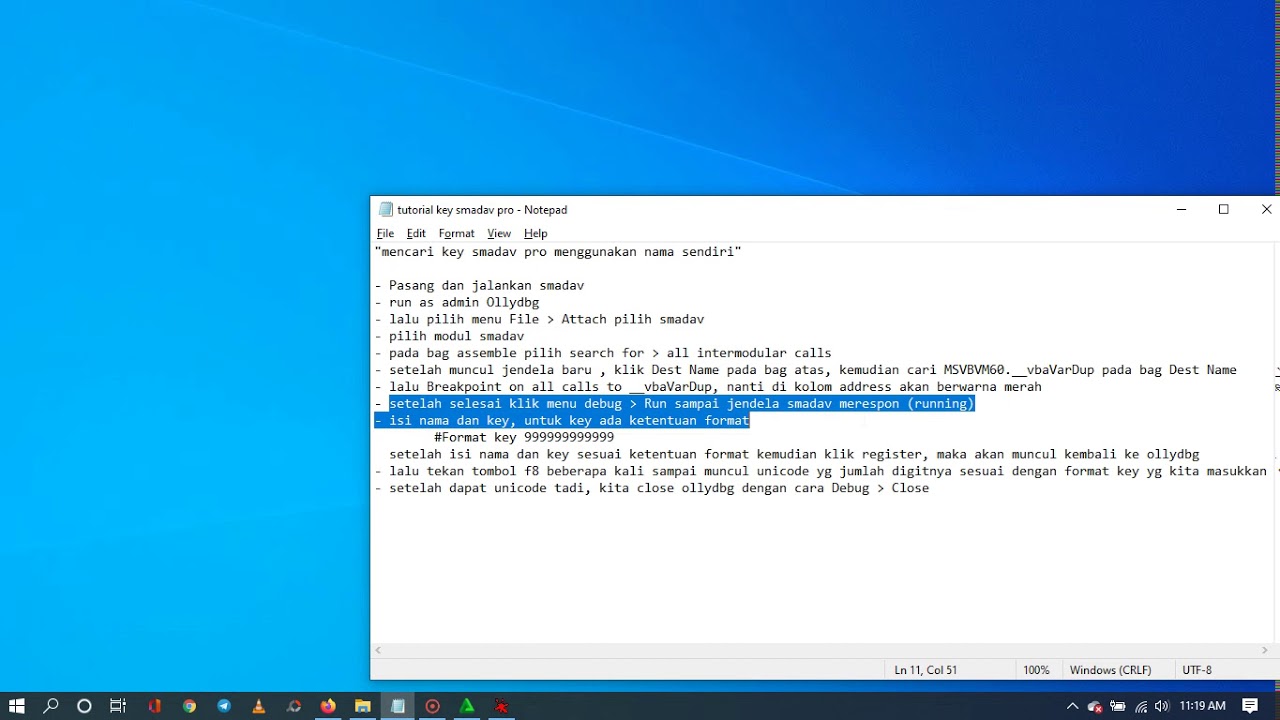Close the Notepad window

point(1266,210)
